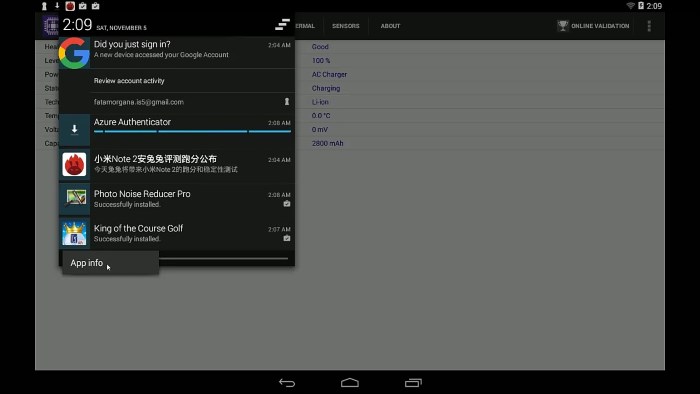Viewport: 700px width, 394px height.
Task: Tap the Azure Authenticator download icon
Action: (74, 129)
